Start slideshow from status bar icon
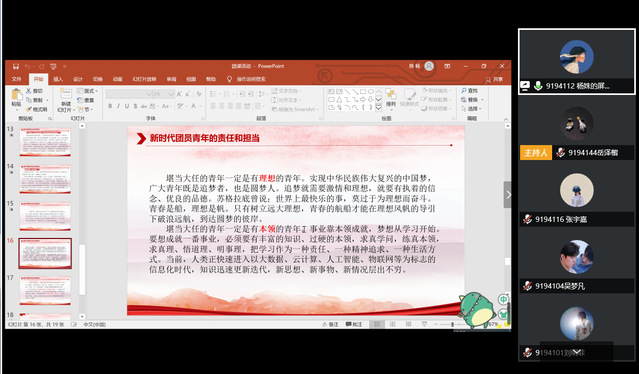The height and width of the screenshot is (374, 639). coord(424,324)
